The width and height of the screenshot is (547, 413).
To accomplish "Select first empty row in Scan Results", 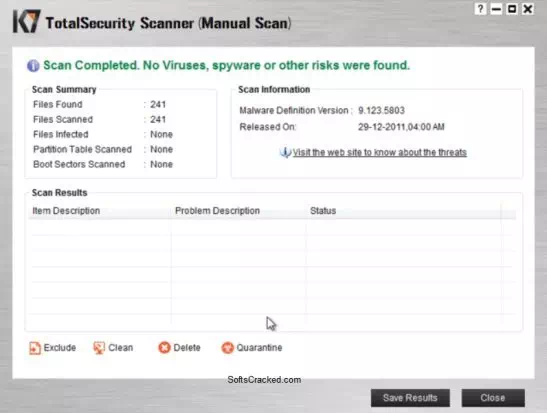I will tap(272, 227).
